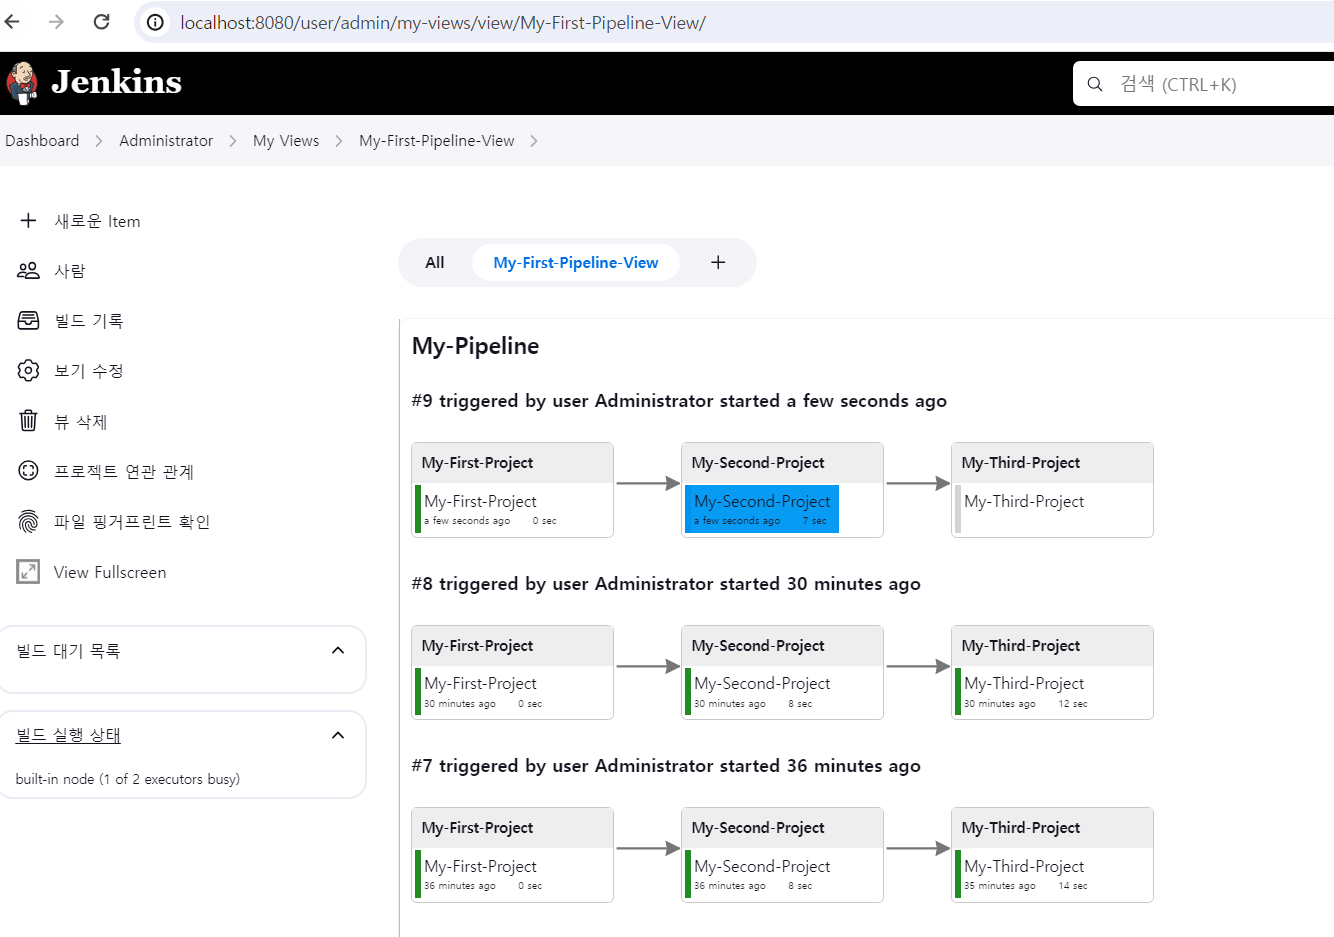The width and height of the screenshot is (1334, 937).
Task: Reload the page with browser refresh button
Action: pyautogui.click(x=101, y=22)
